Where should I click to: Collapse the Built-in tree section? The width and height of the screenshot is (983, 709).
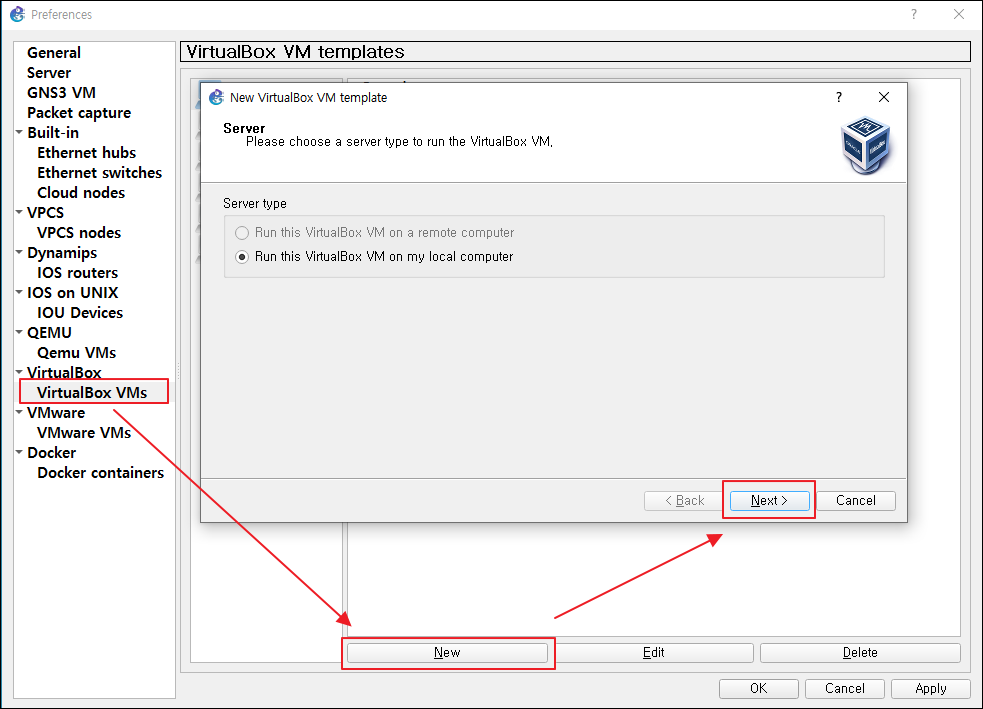pyautogui.click(x=19, y=132)
